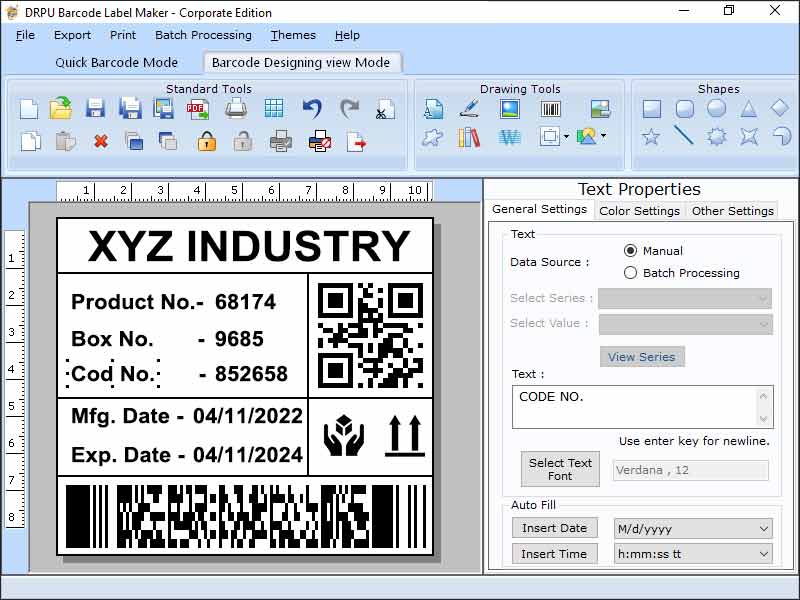Select the Line shape tool
The height and width of the screenshot is (600, 800).
[683, 136]
